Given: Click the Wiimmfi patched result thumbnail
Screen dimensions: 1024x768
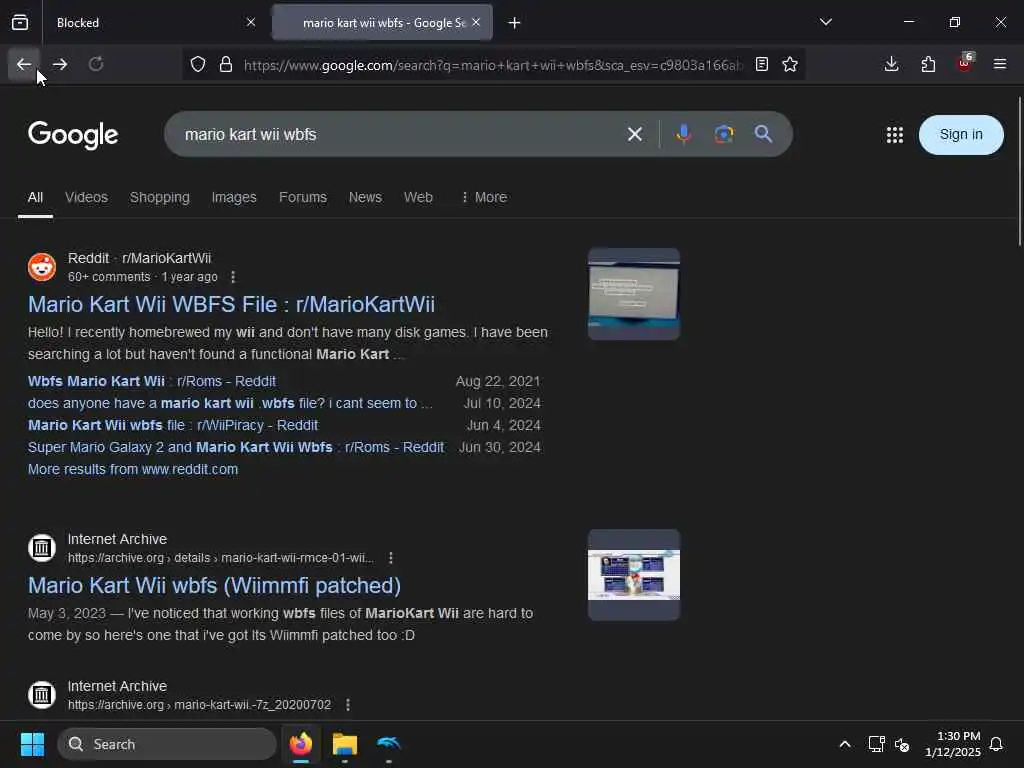Looking at the screenshot, I should coord(633,575).
